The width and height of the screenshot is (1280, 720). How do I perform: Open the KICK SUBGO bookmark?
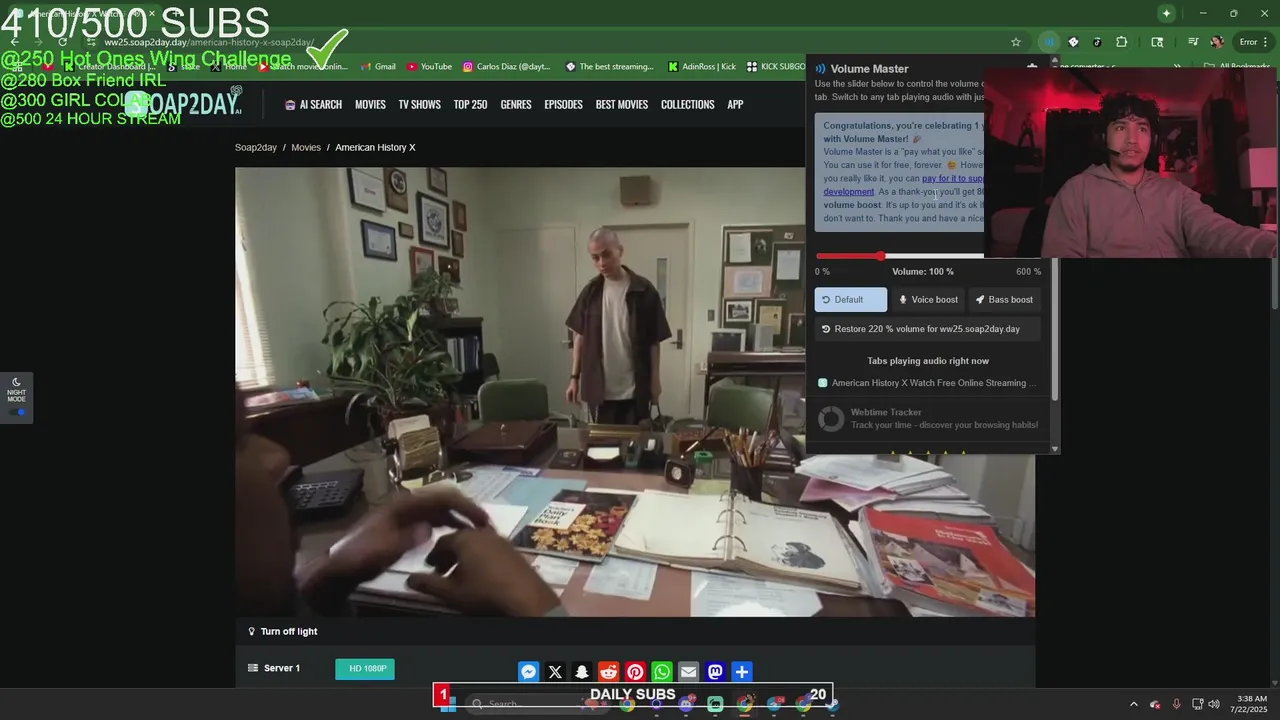(x=775, y=67)
